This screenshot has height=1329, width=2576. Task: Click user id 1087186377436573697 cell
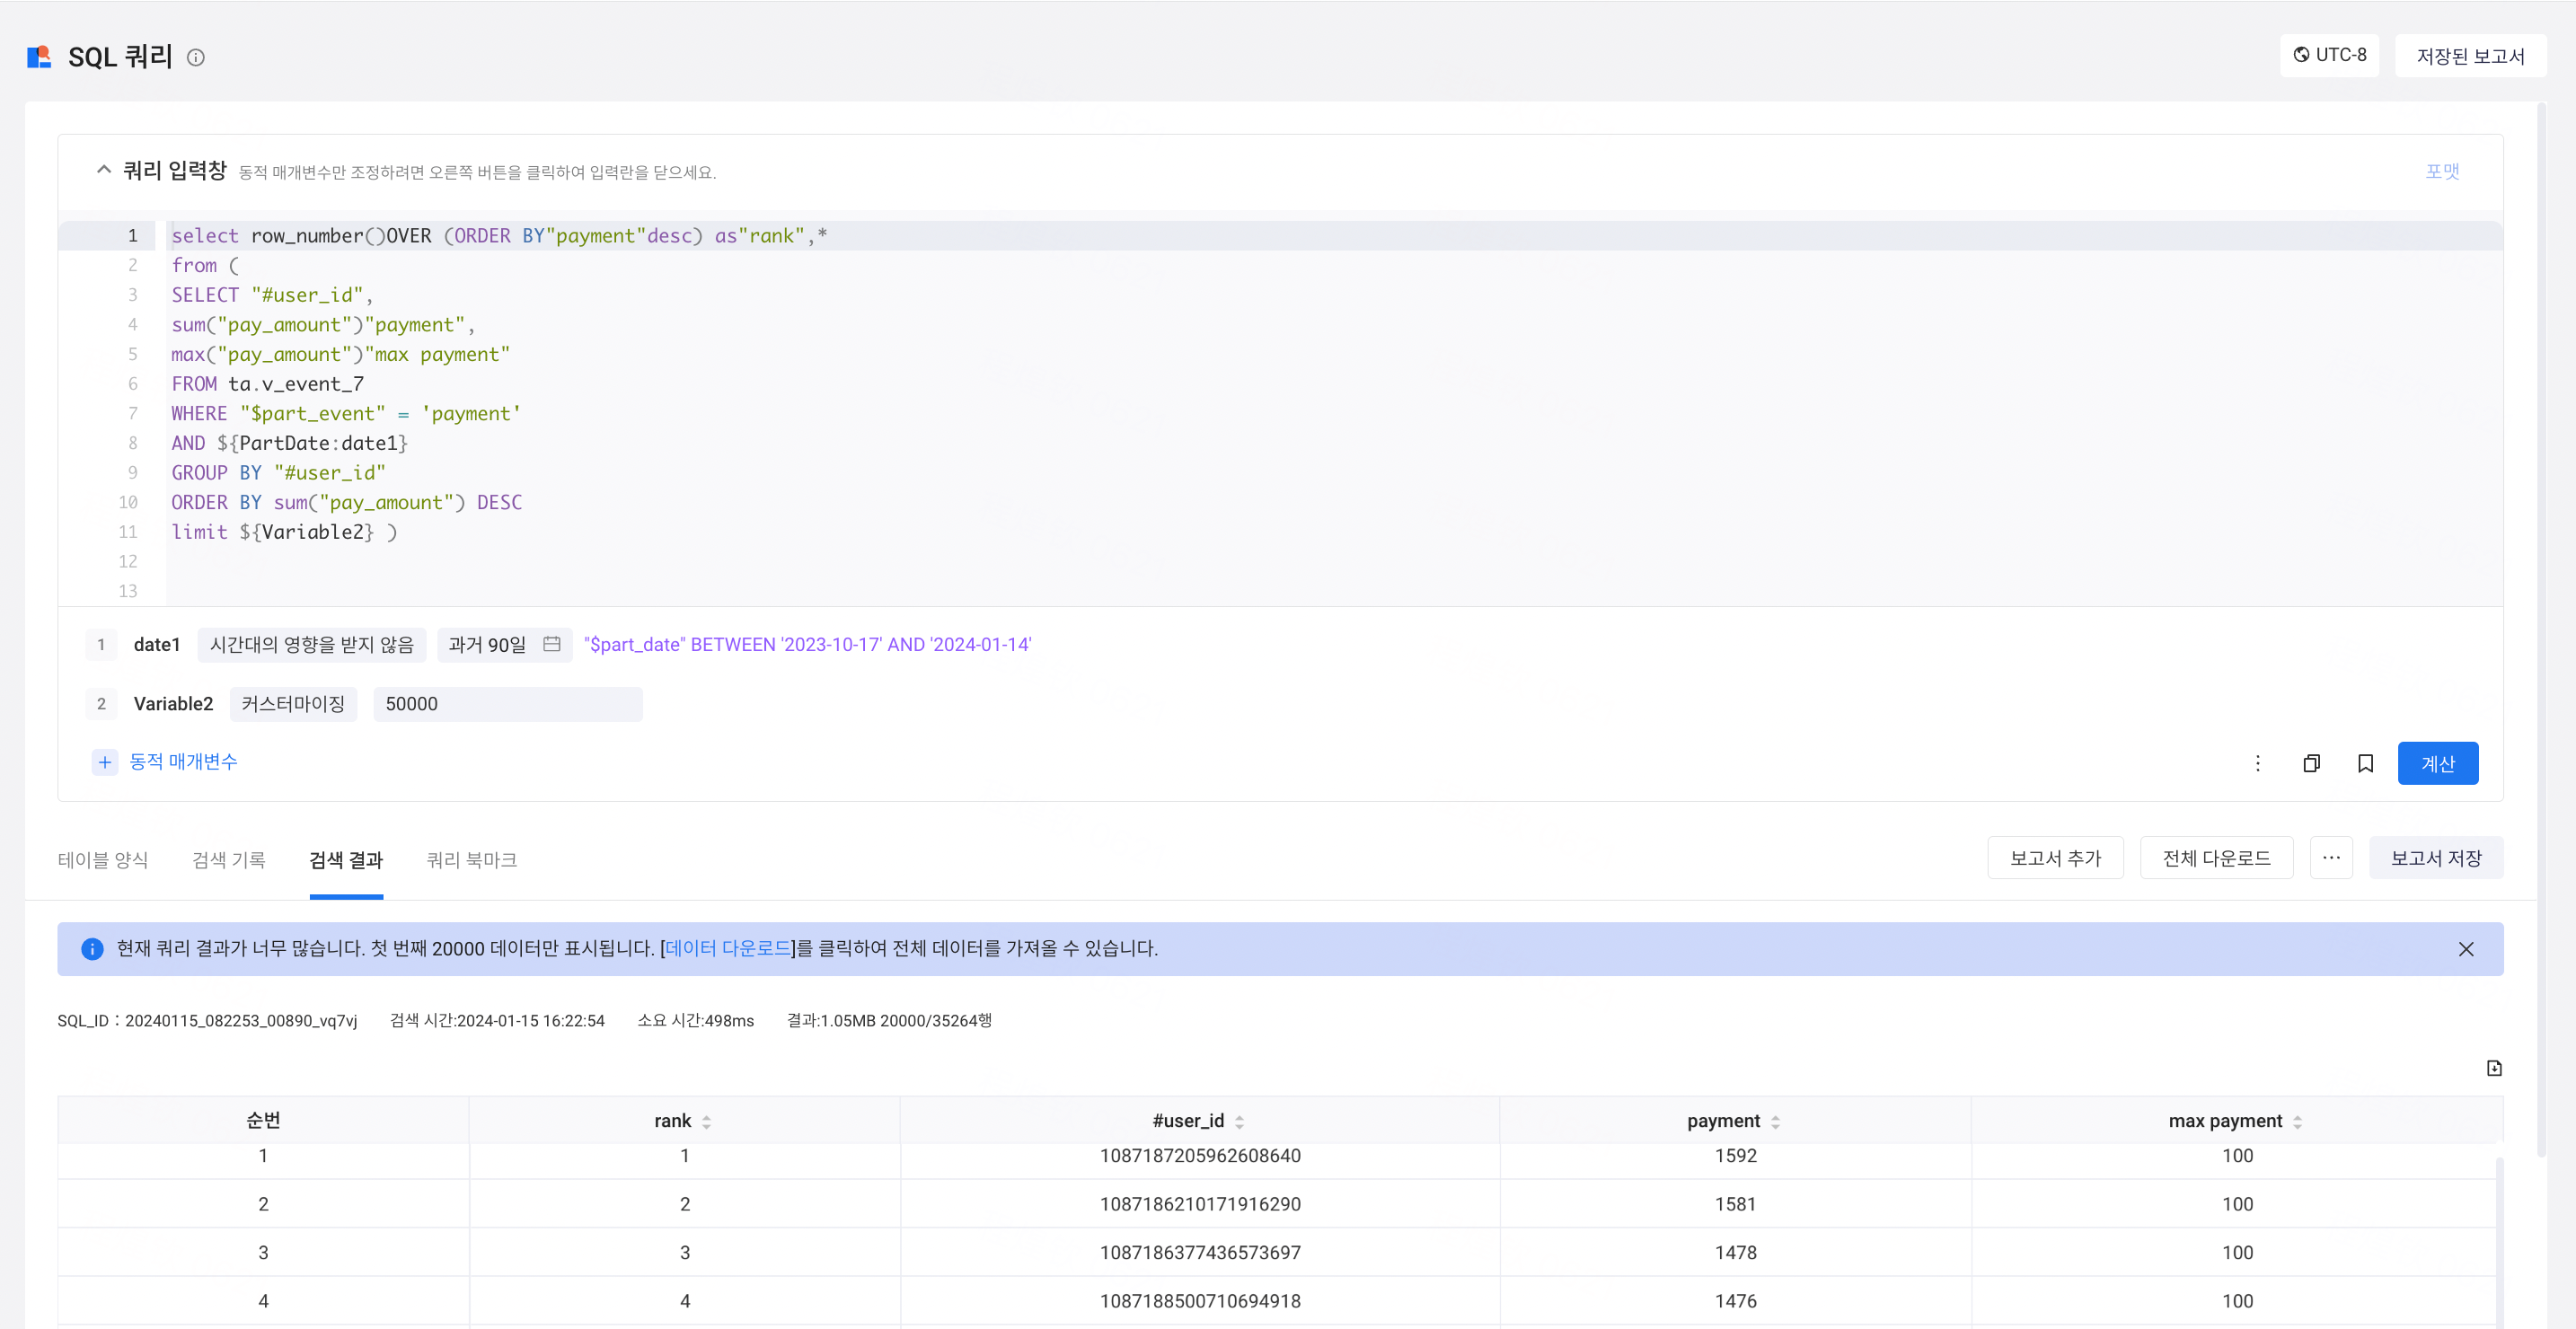[x=1200, y=1253]
